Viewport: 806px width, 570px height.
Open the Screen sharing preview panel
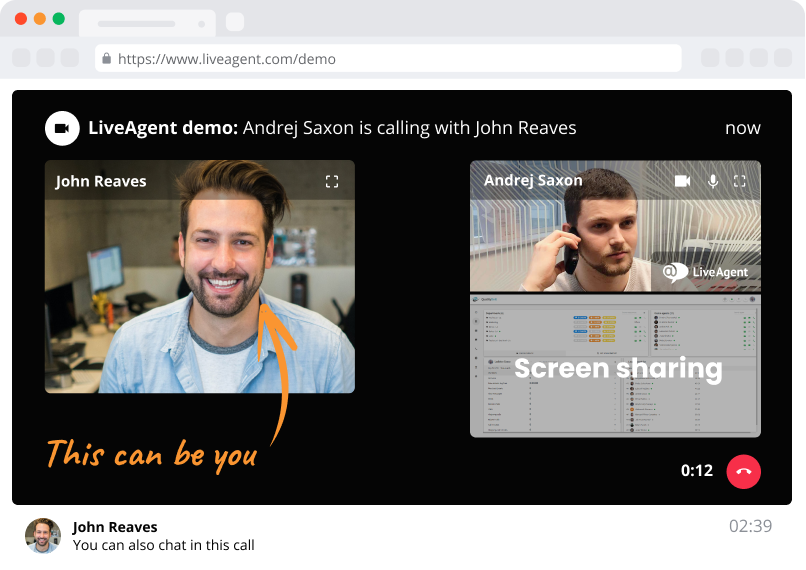[615, 367]
